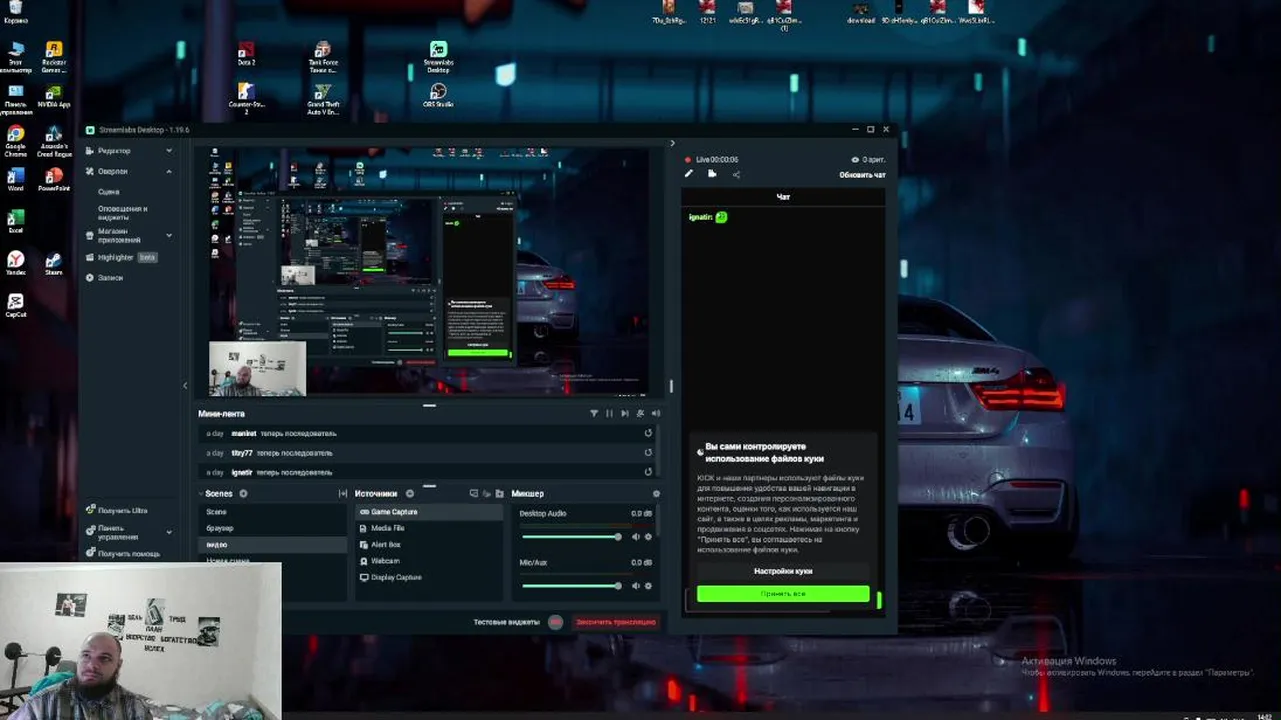The width and height of the screenshot is (1281, 720).
Task: Collapse chat panel arrow at top
Action: pos(672,143)
